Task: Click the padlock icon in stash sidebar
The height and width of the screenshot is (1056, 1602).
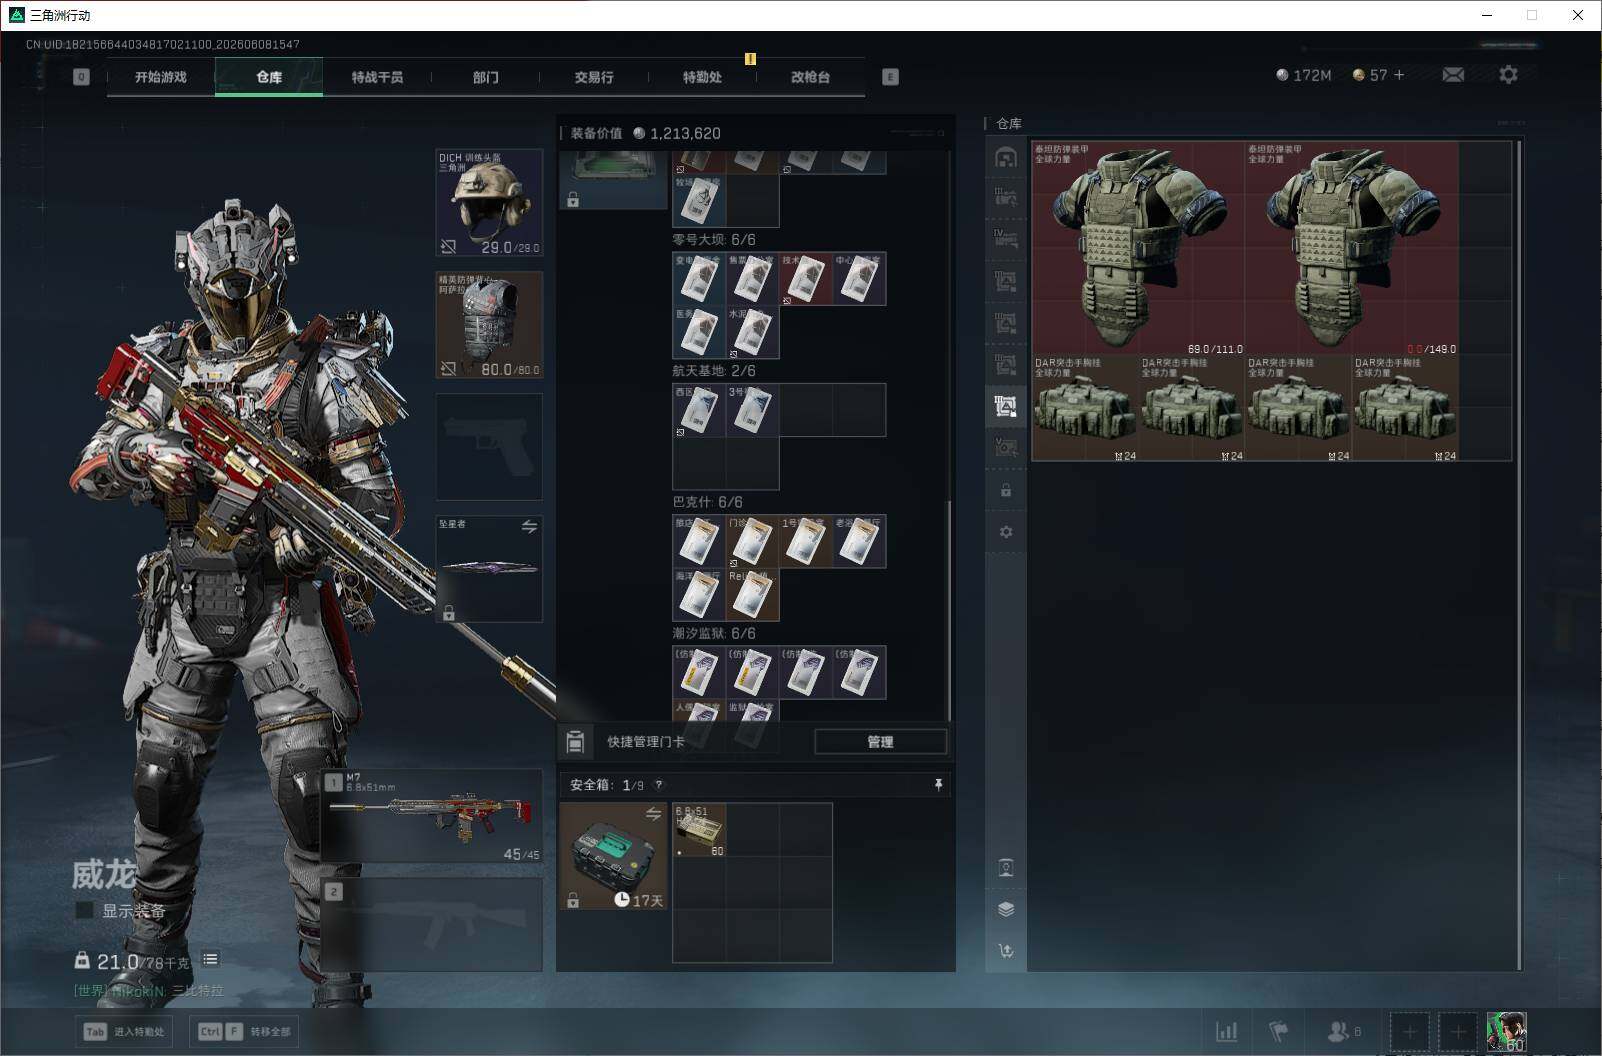Action: pos(1006,490)
